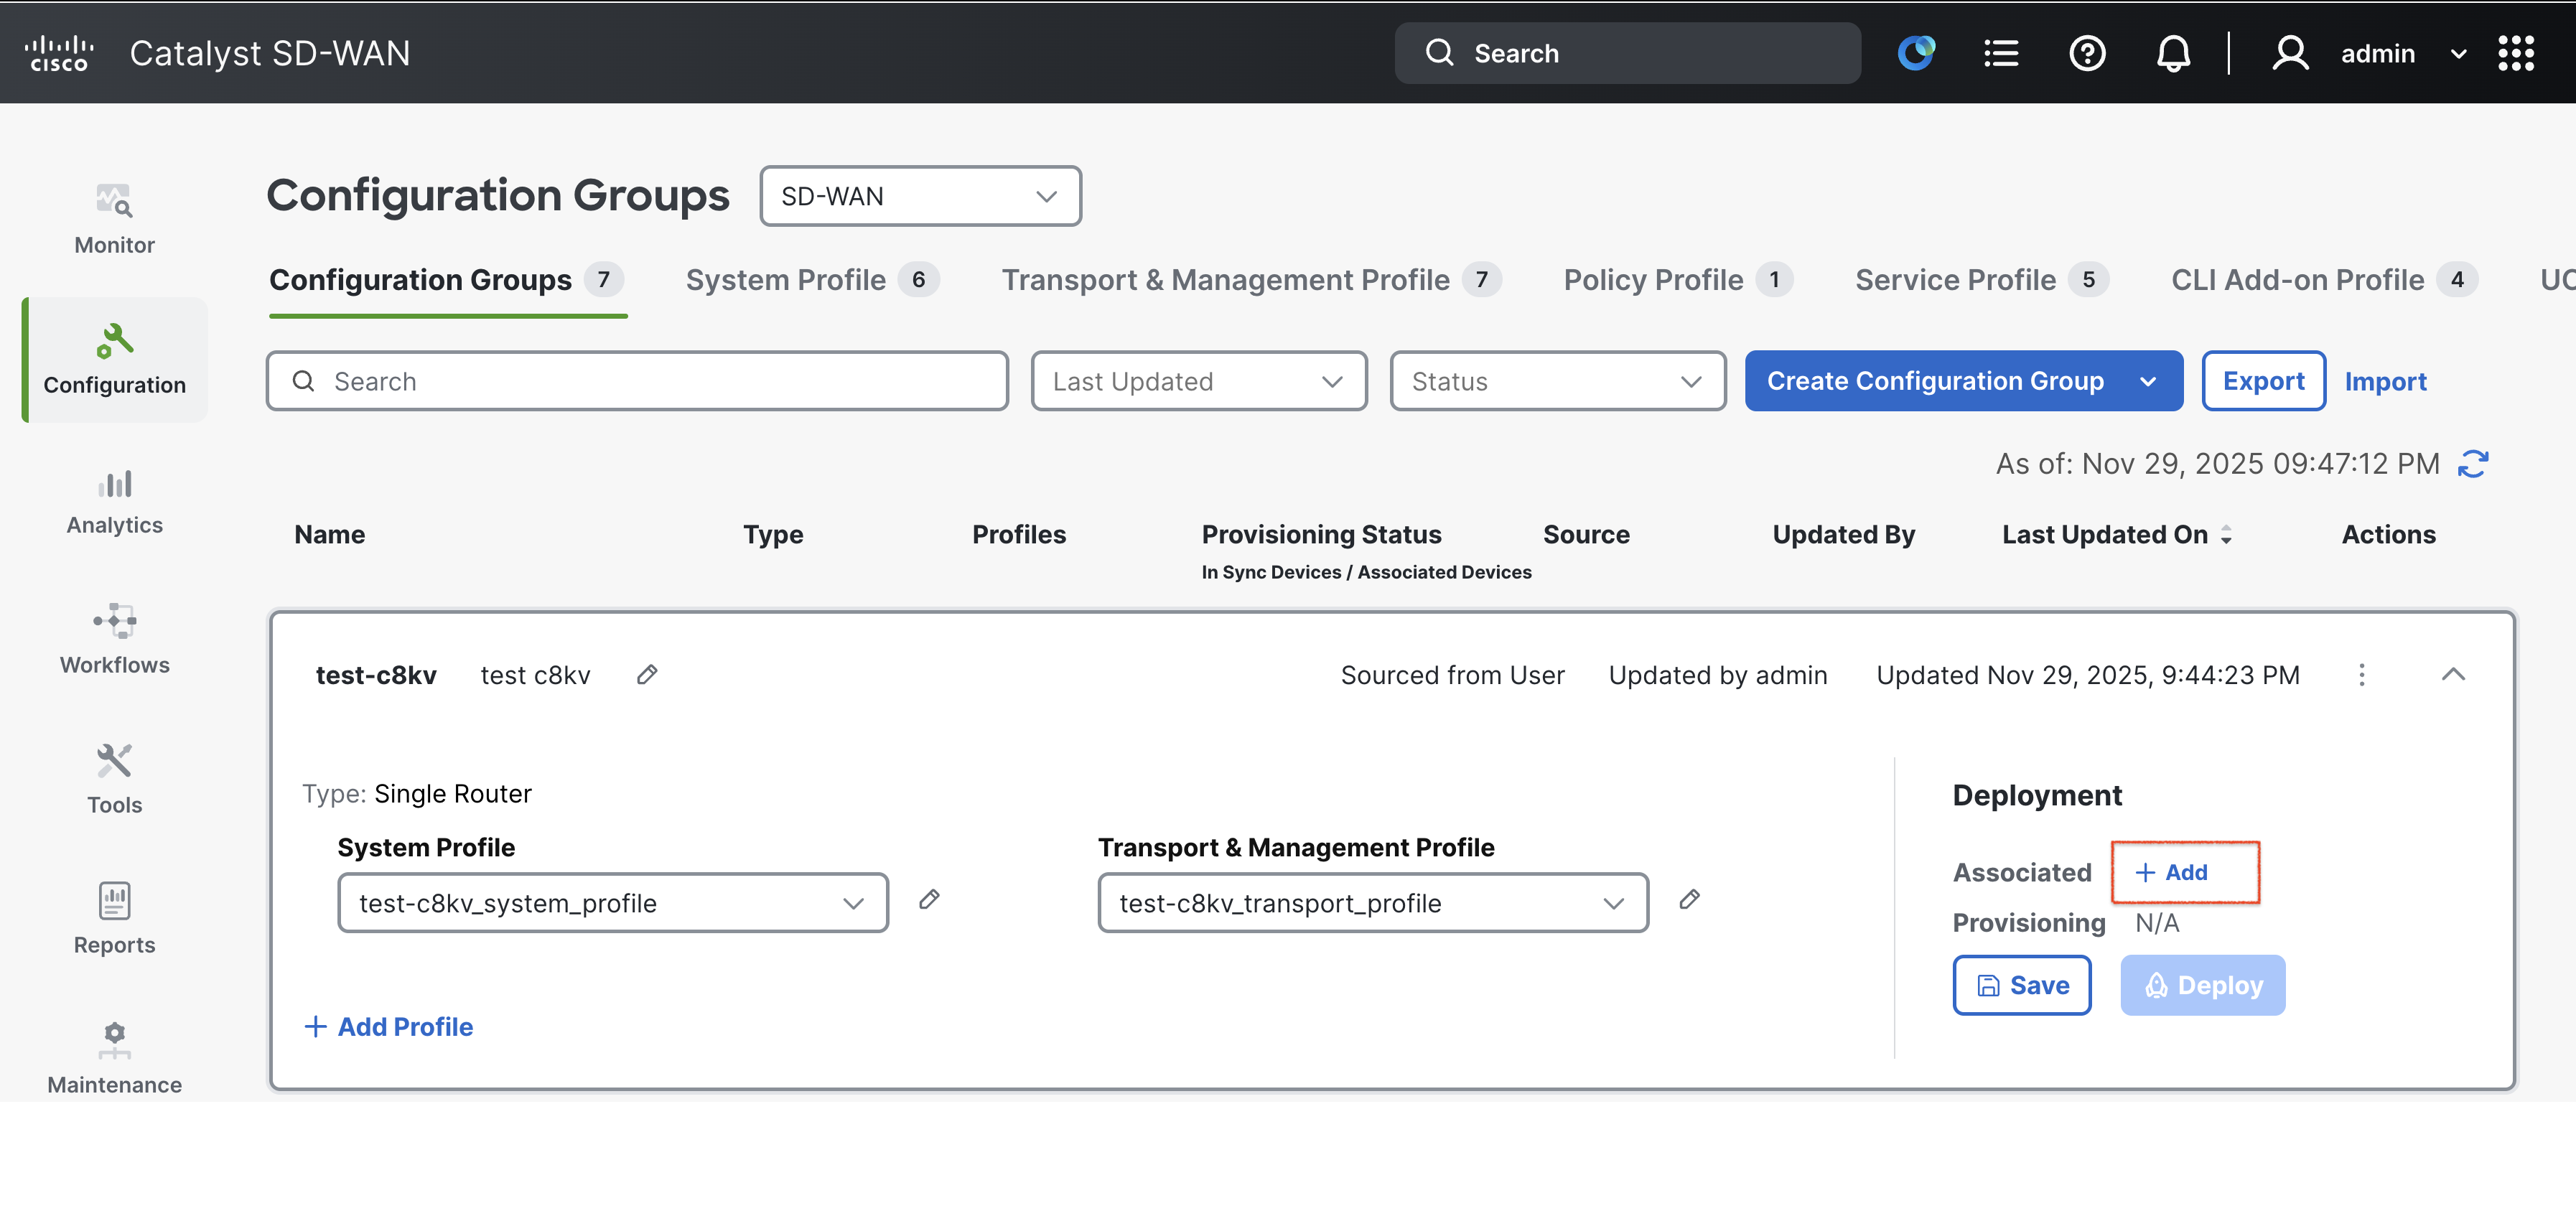The width and height of the screenshot is (2576, 1216).
Task: Refresh the configuration groups list
Action: click(2473, 463)
